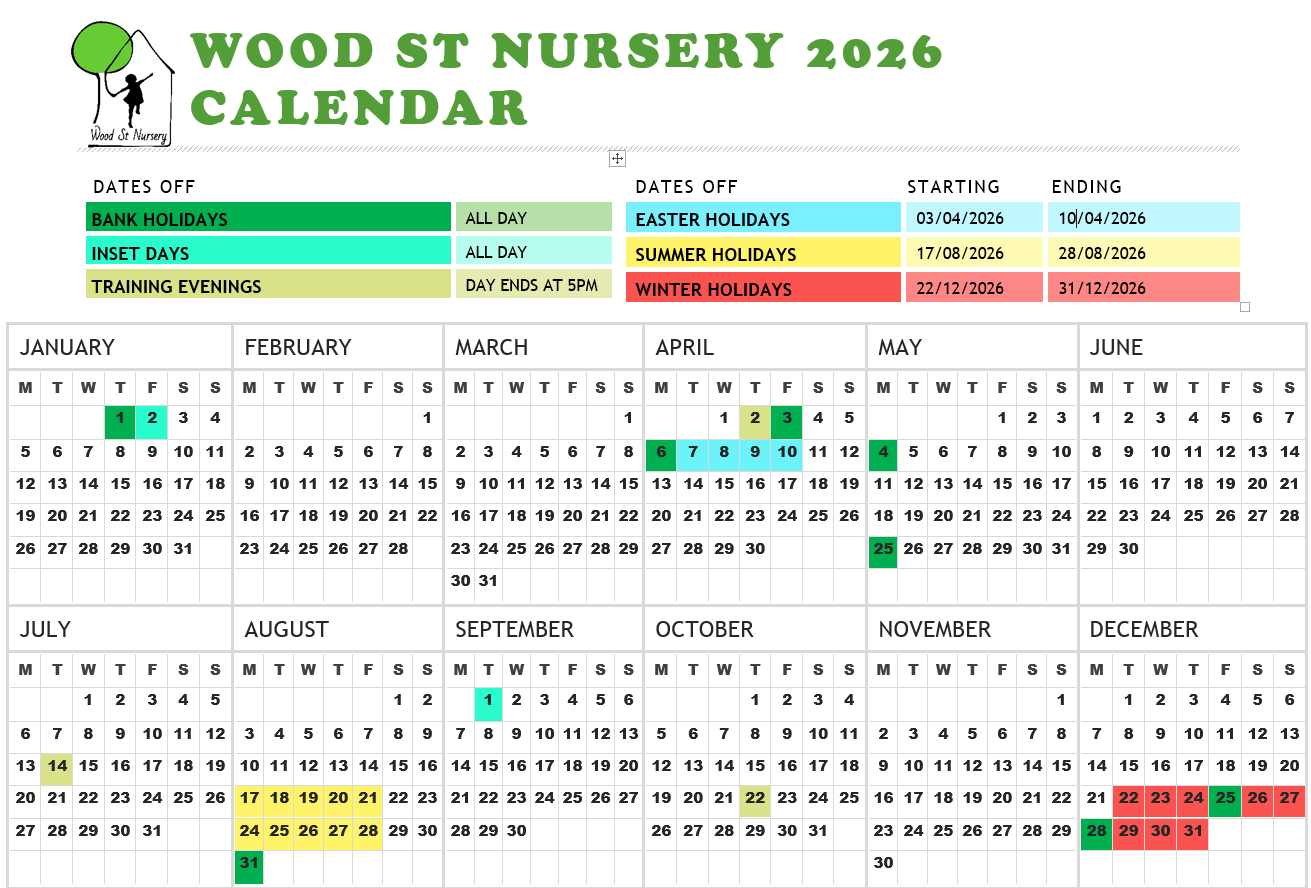Image resolution: width=1311 pixels, height=888 pixels.
Task: Click the DAY ENDS AT 5PM cell
Action: pyautogui.click(x=534, y=284)
